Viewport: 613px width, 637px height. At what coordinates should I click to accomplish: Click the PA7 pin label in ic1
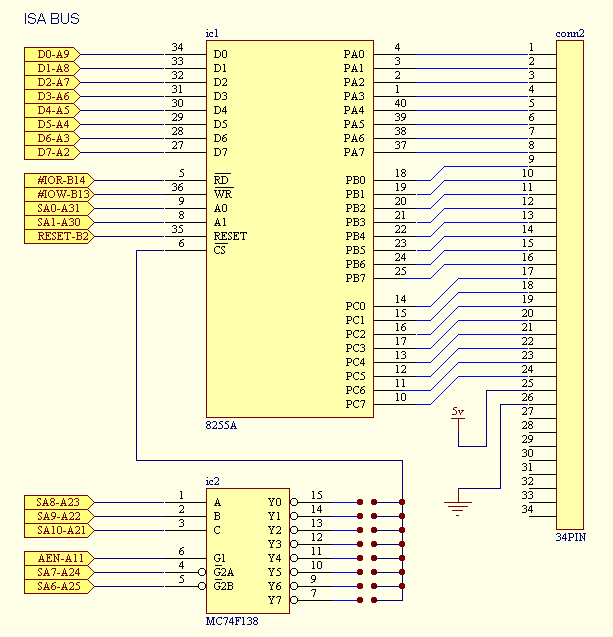click(354, 152)
